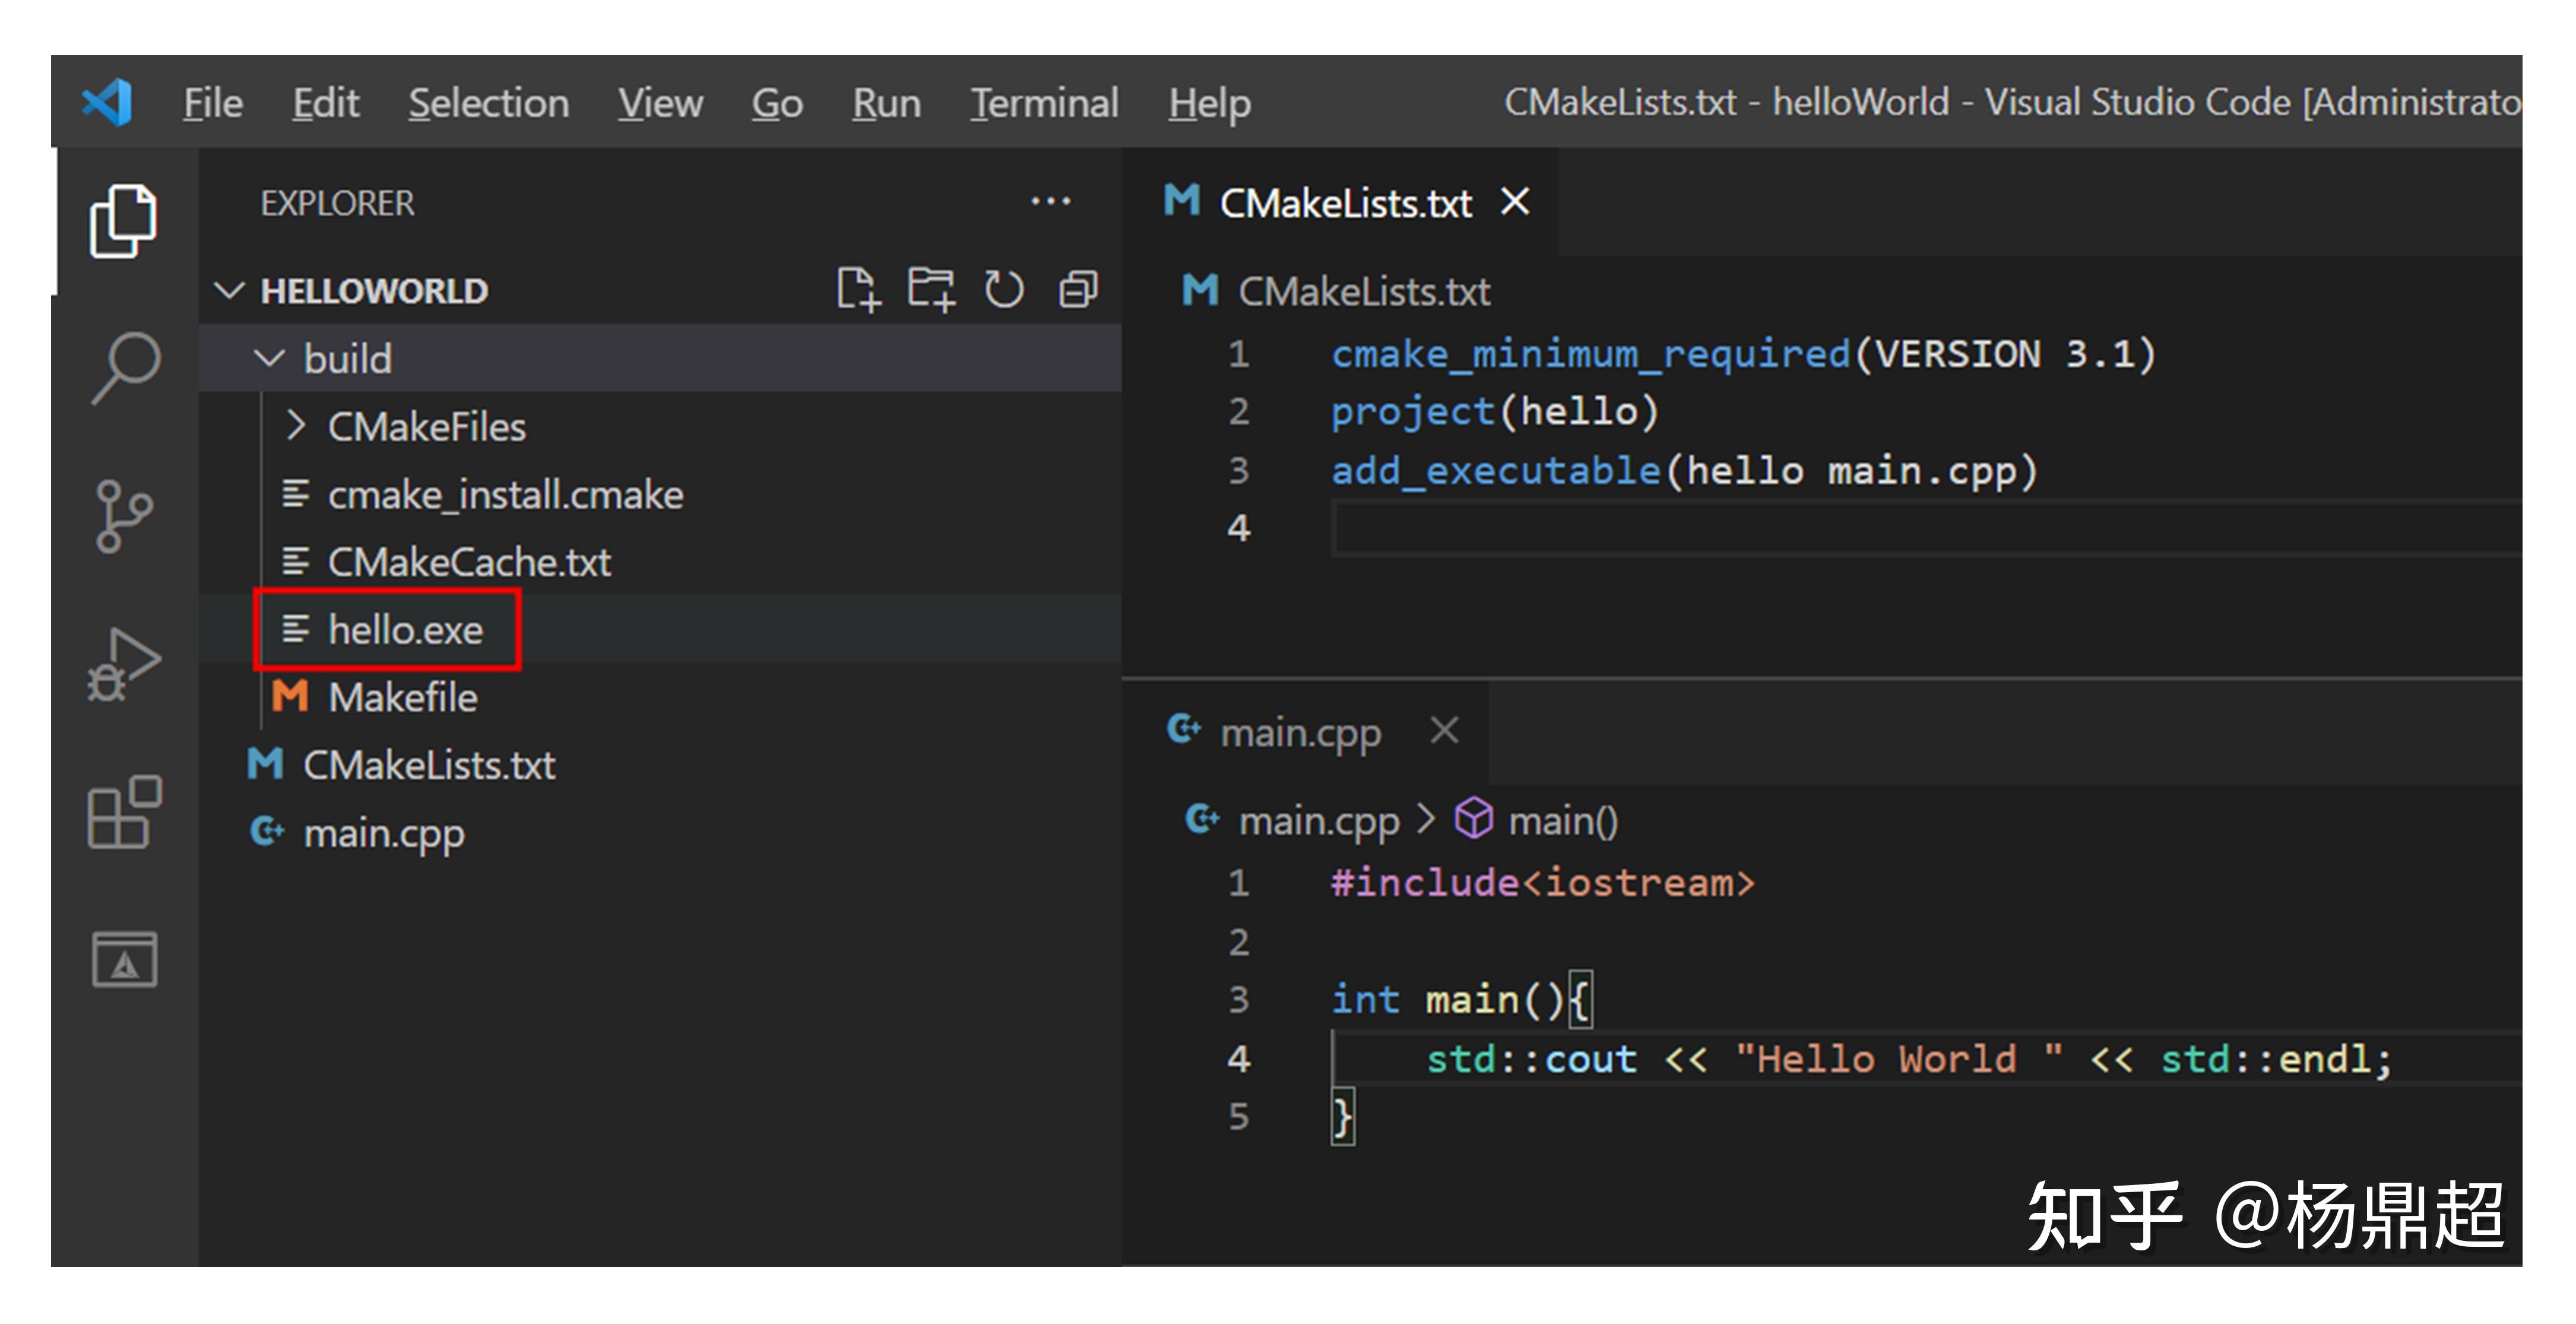2576x1324 pixels.
Task: Open the Edit menu
Action: (x=326, y=103)
